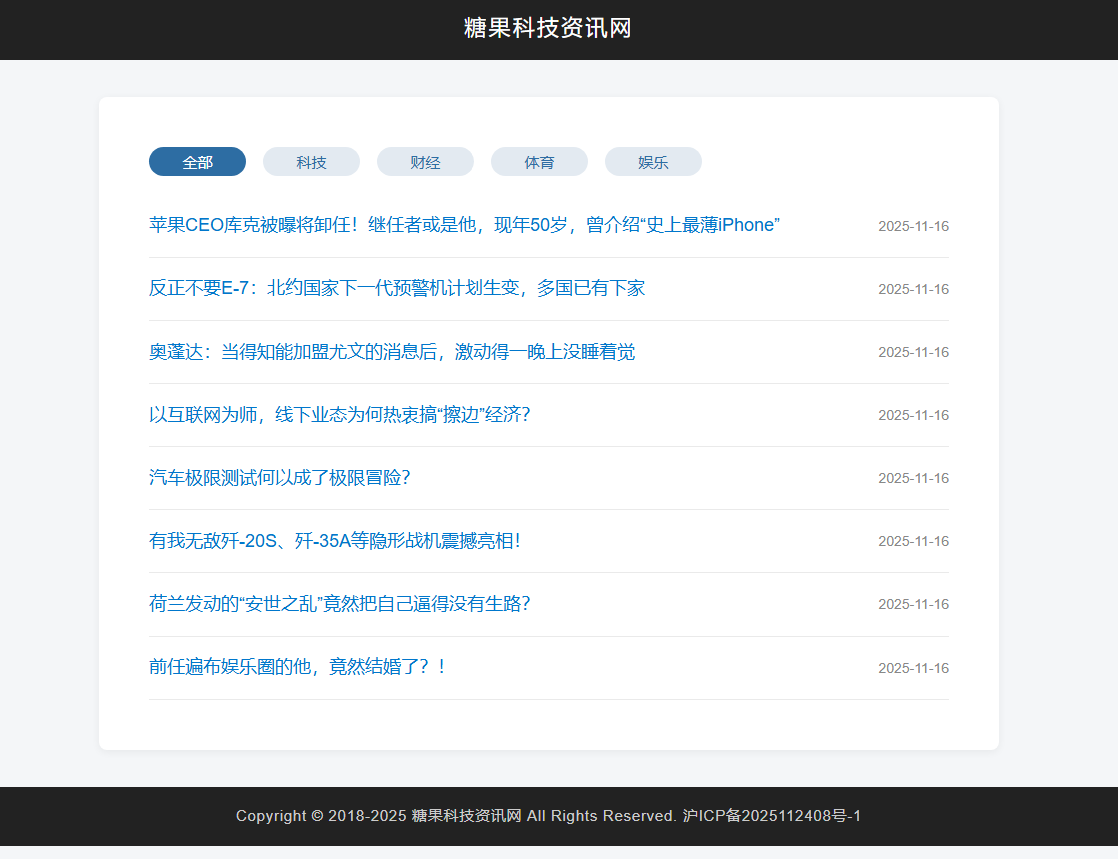
Task: Click the date of the last article
Action: click(x=913, y=667)
